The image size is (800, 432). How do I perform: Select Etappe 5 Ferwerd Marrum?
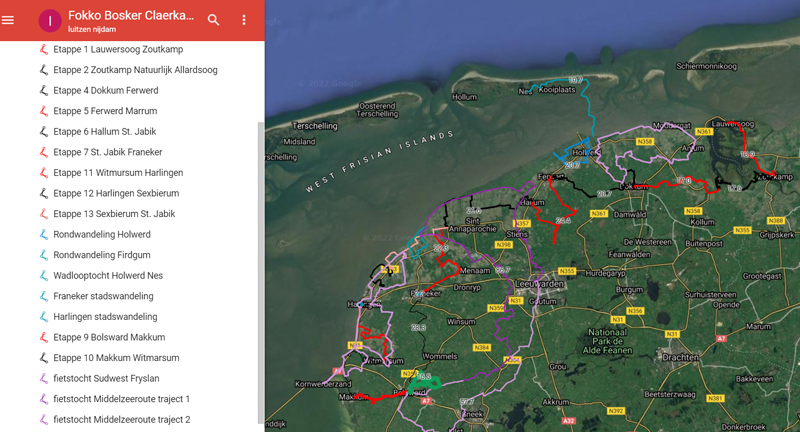click(105, 111)
